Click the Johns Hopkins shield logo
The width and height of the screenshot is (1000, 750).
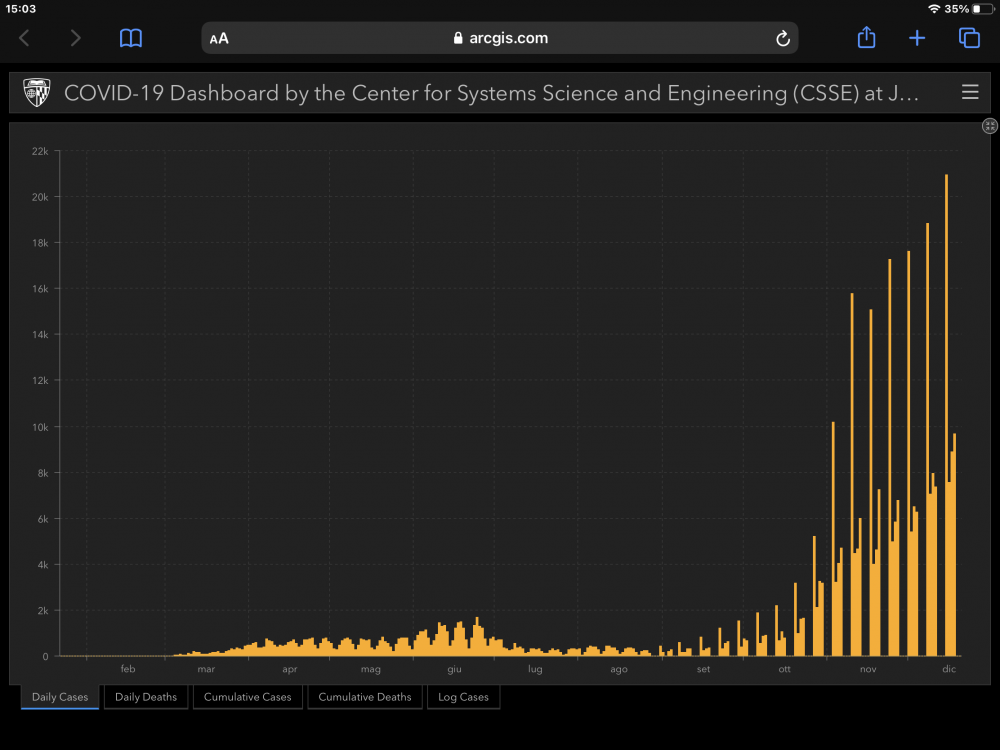(36, 93)
